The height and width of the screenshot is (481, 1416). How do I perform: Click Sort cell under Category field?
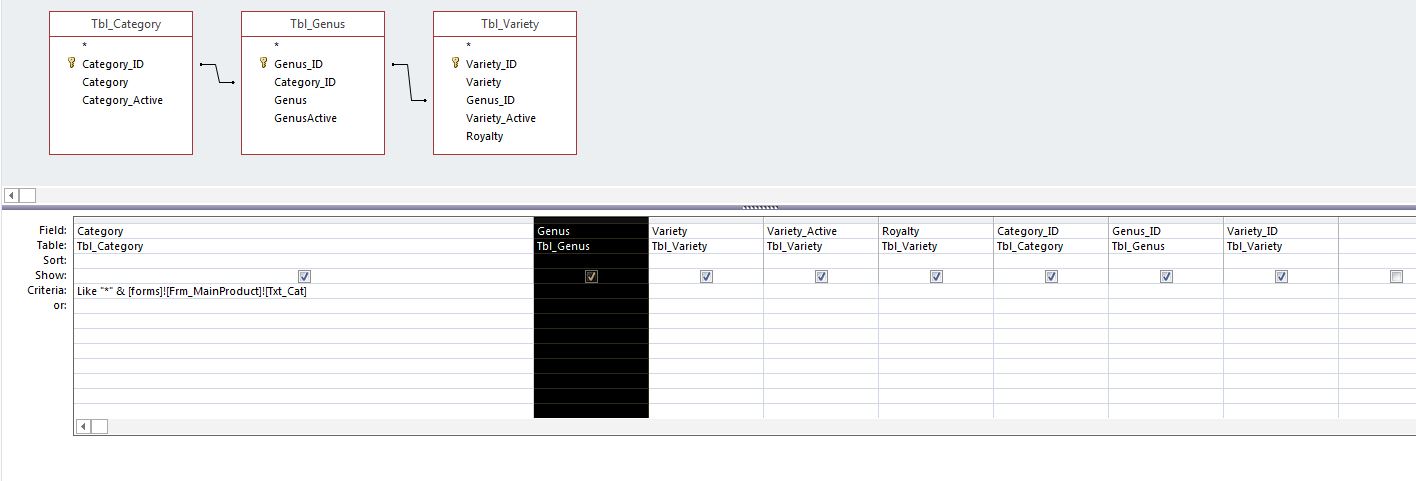pyautogui.click(x=304, y=261)
